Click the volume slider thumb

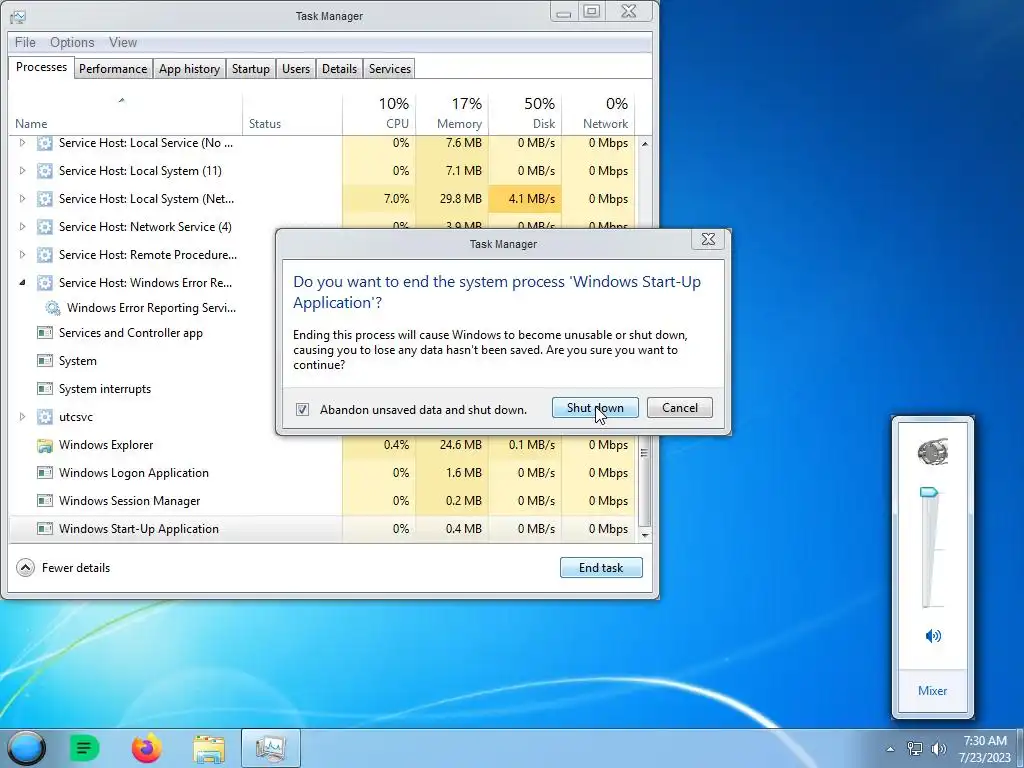pyautogui.click(x=929, y=492)
